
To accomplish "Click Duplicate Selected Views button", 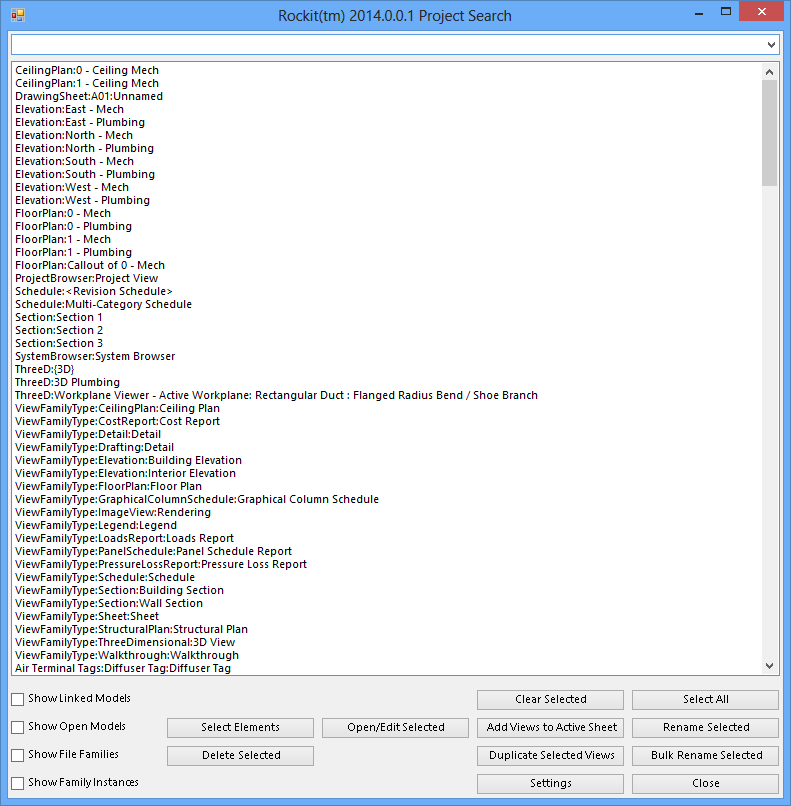I will click(x=550, y=756).
